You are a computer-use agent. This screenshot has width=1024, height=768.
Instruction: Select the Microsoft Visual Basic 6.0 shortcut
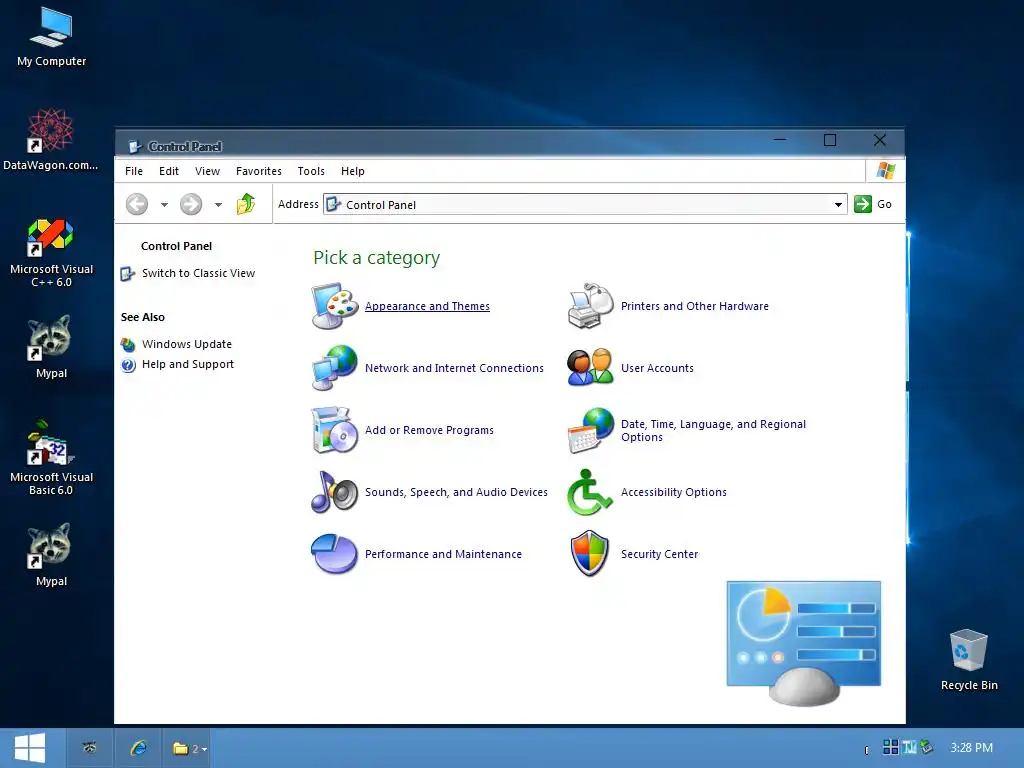[x=51, y=458]
